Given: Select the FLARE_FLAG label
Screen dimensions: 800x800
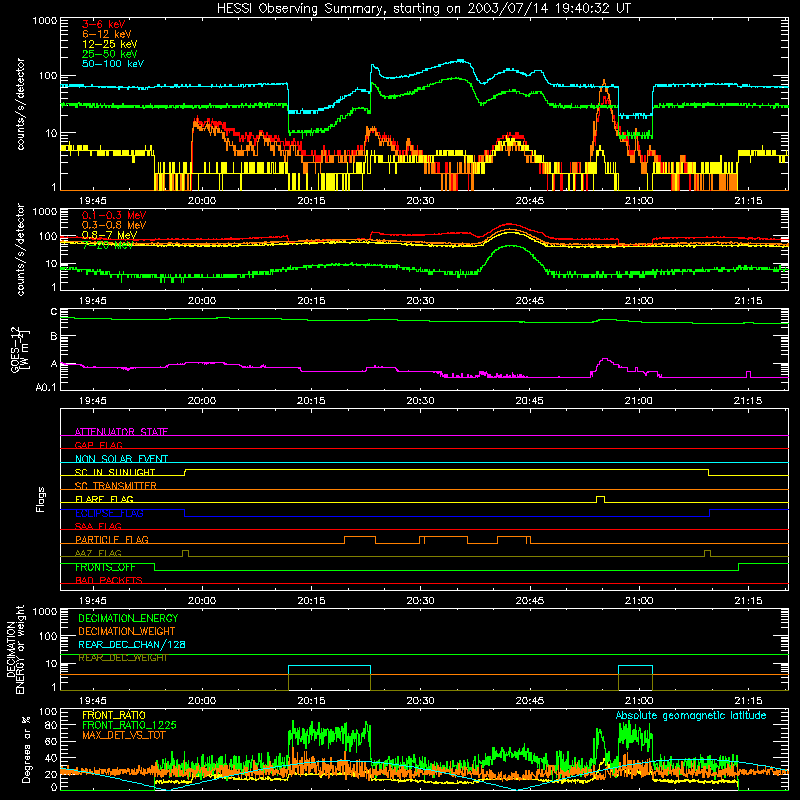Looking at the screenshot, I should coord(104,499).
